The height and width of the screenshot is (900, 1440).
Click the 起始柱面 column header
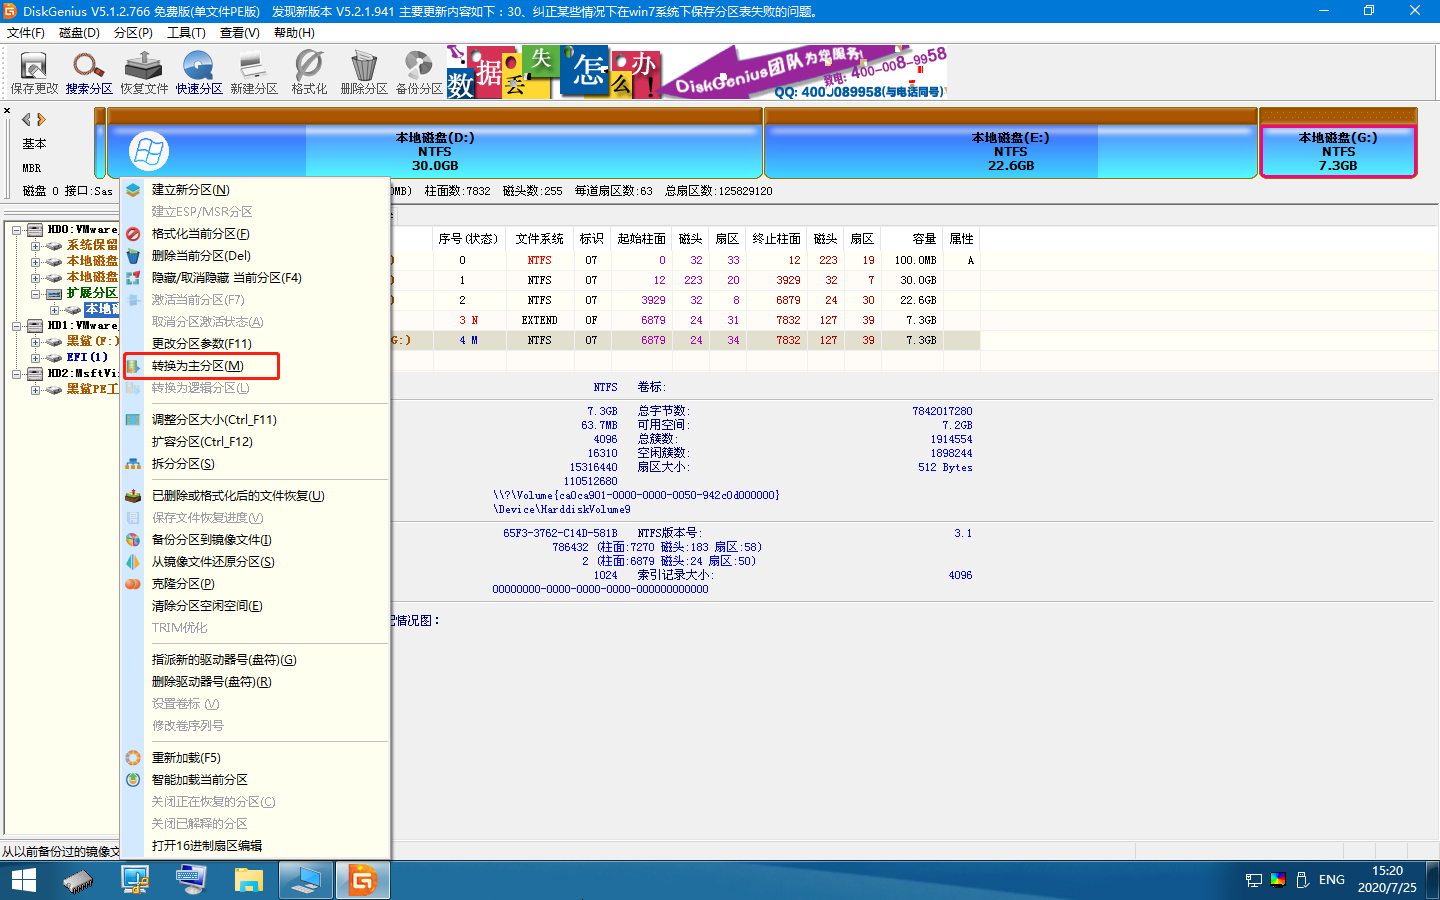642,239
